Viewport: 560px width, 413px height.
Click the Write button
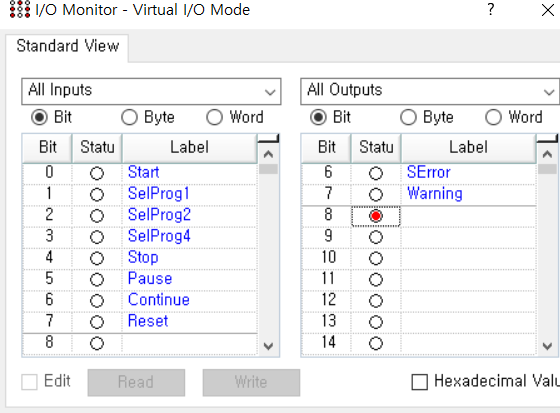point(251,382)
